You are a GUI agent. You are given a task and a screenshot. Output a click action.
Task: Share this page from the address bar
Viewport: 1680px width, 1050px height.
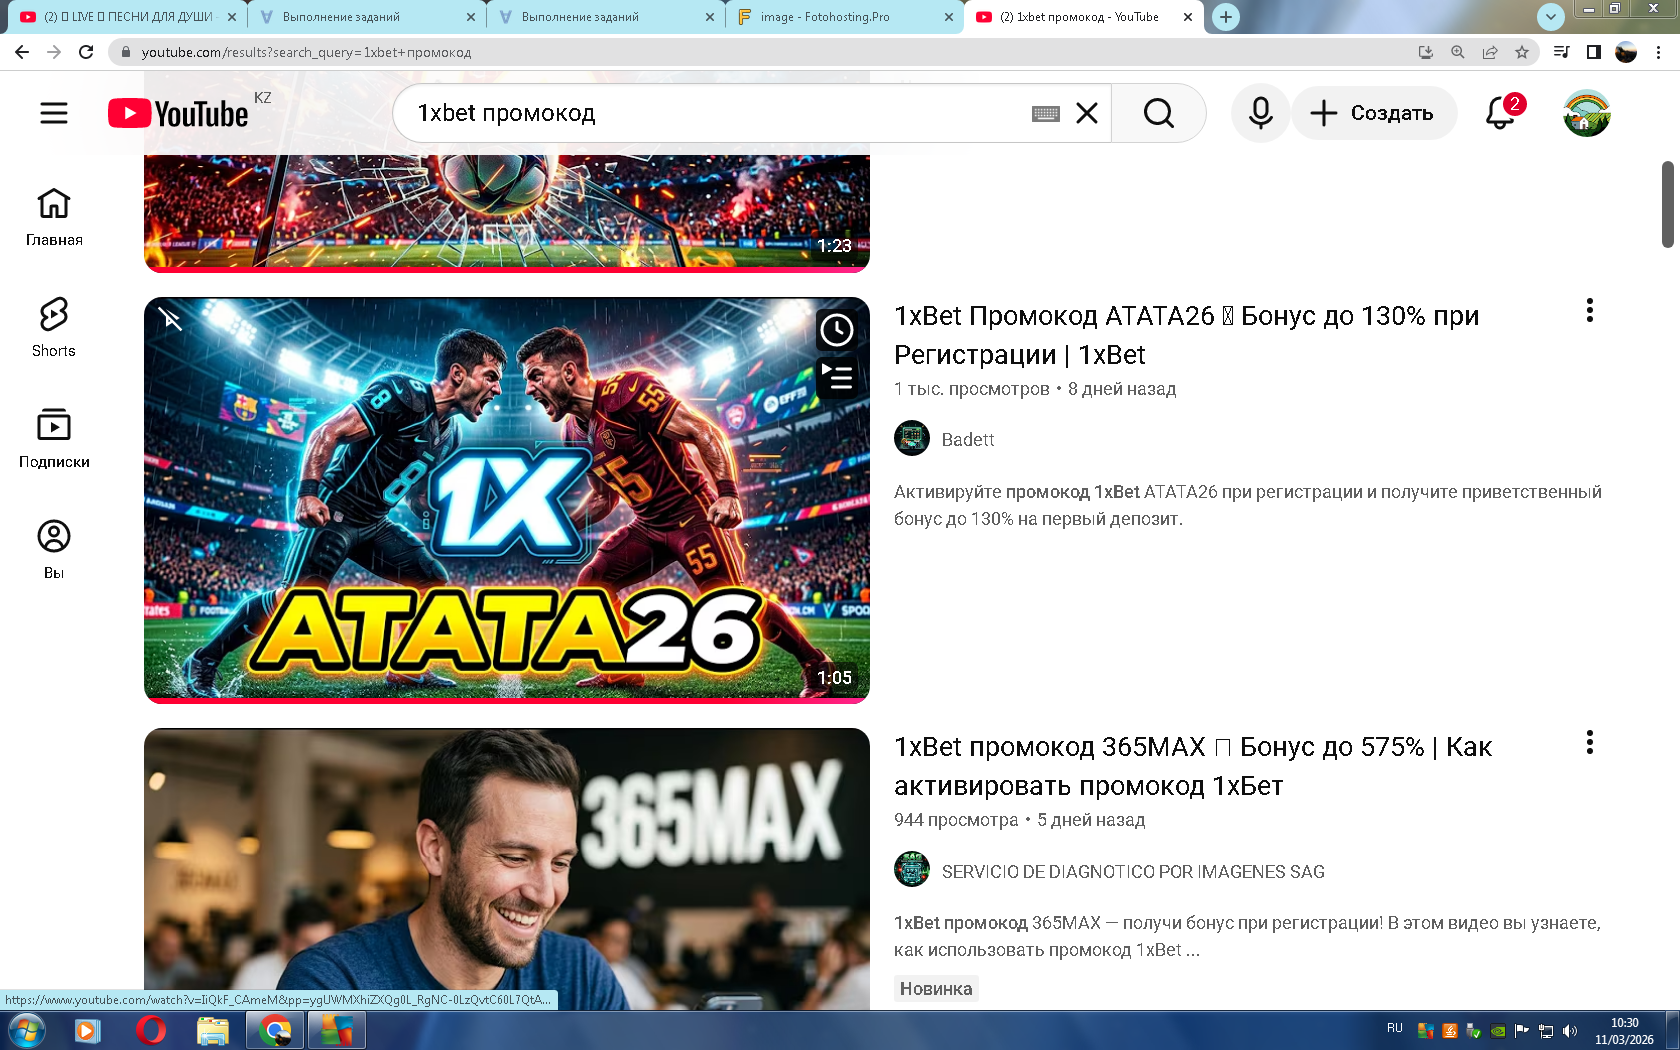click(1490, 52)
